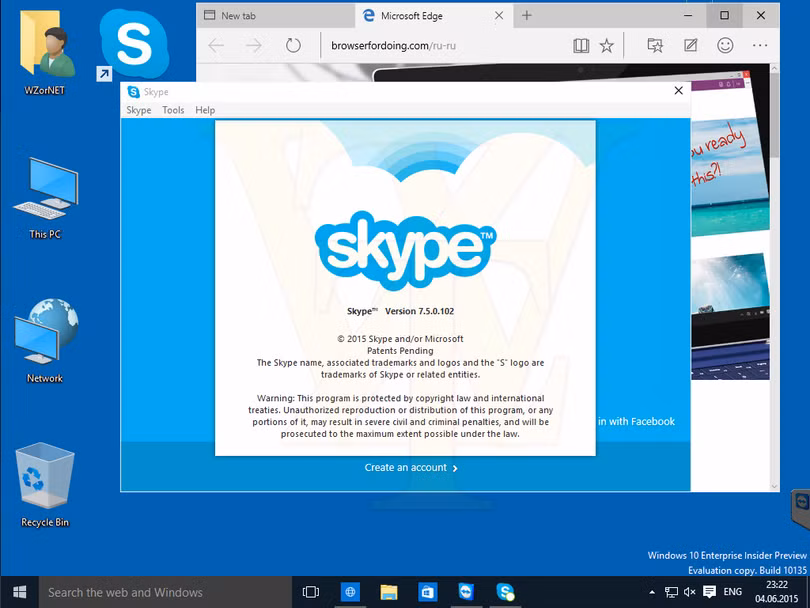Open the Store app from the taskbar
Image resolution: width=810 pixels, height=608 pixels.
coord(427,592)
